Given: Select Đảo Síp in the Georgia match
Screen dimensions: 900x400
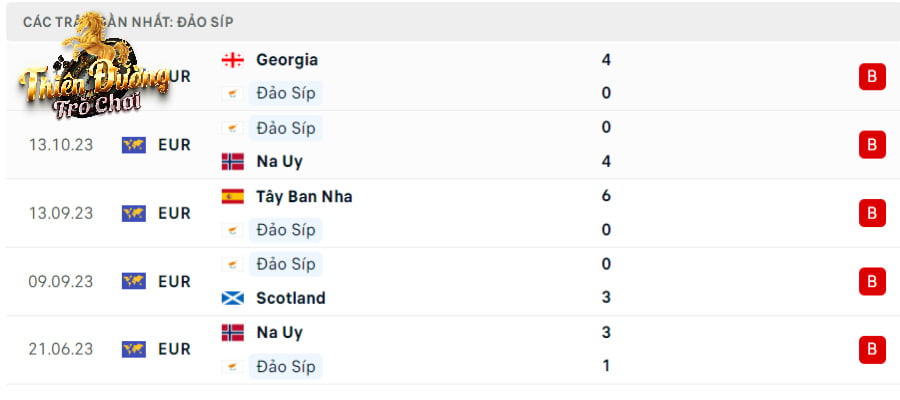Looking at the screenshot, I should tap(286, 94).
